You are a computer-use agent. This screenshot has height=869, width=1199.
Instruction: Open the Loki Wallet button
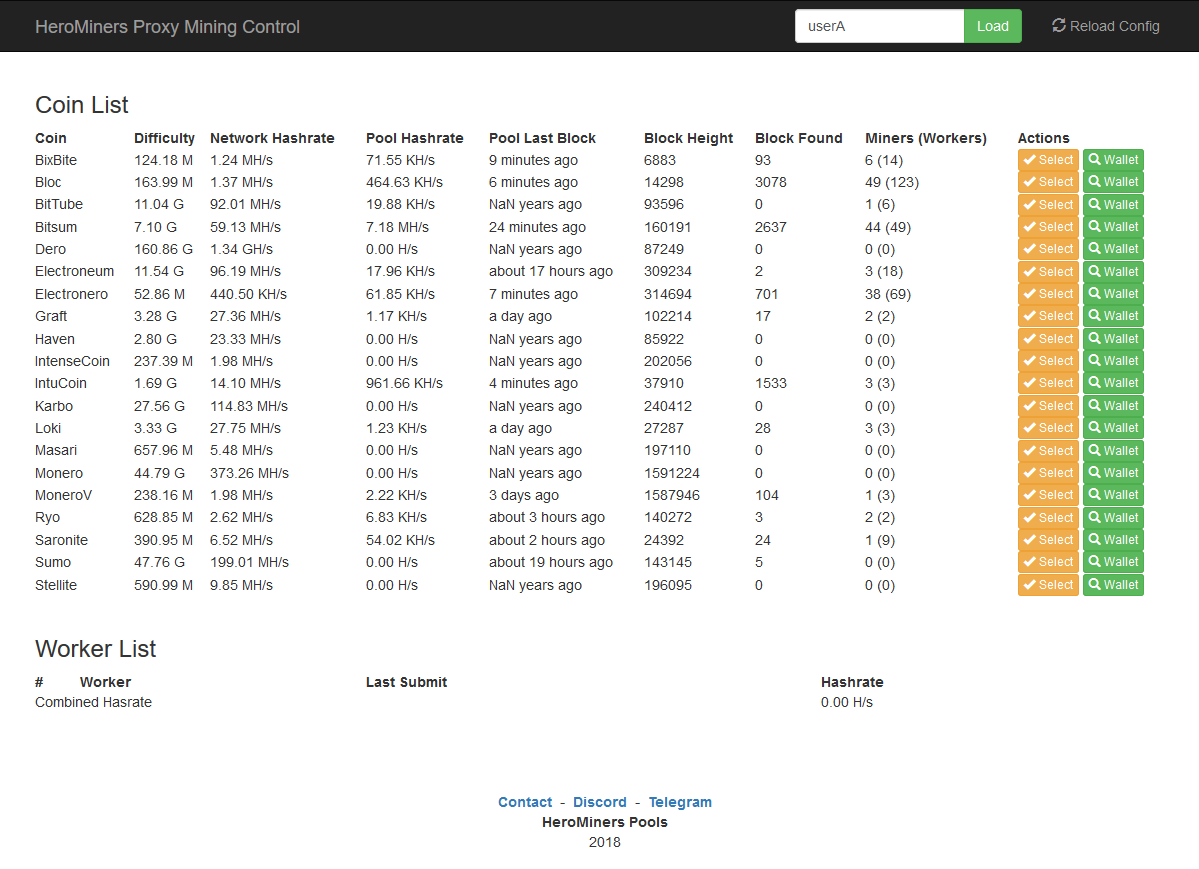tap(1113, 428)
